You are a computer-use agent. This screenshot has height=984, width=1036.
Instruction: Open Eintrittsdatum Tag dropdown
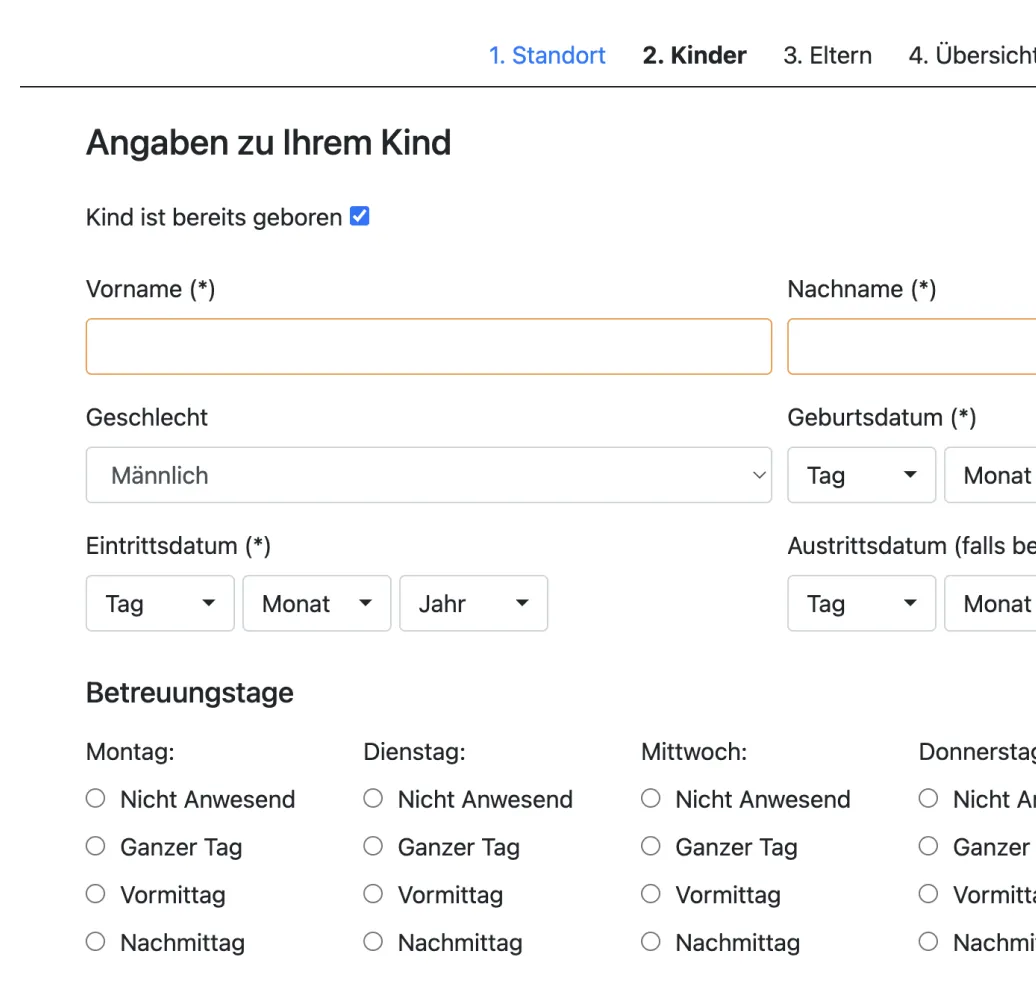pyautogui.click(x=160, y=603)
